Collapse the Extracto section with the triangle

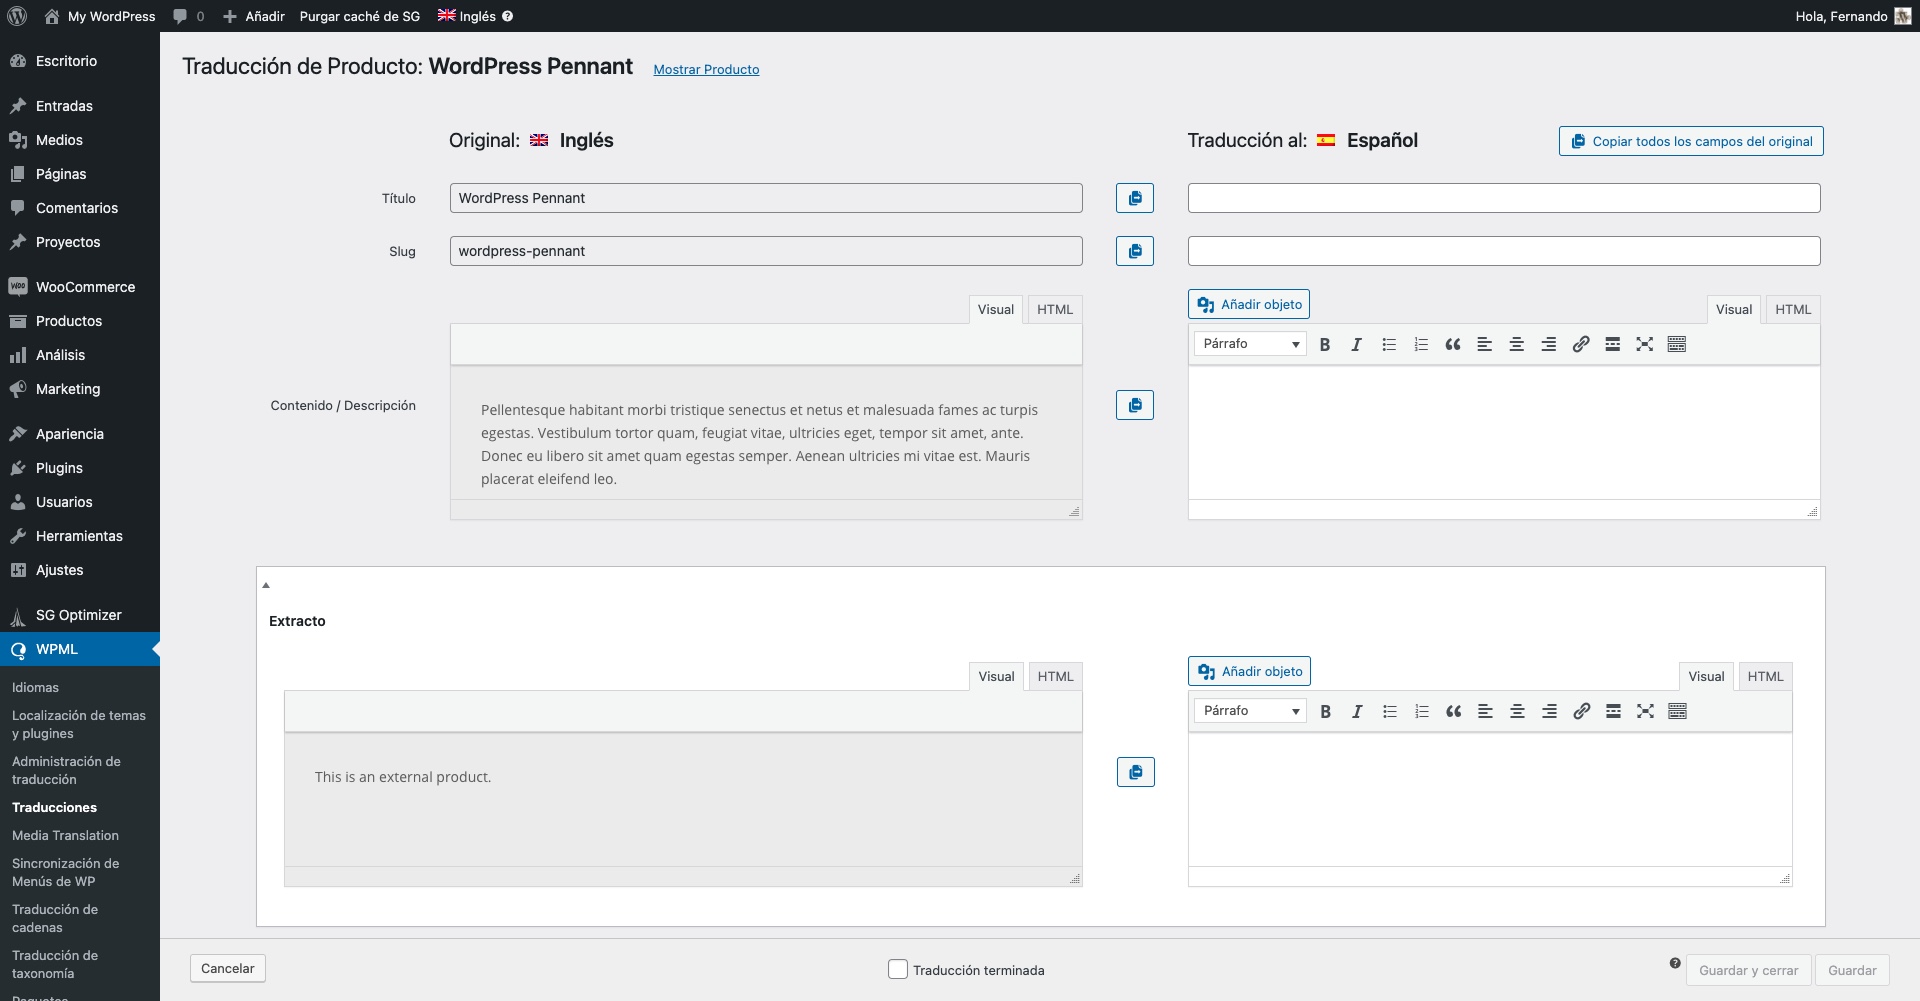[x=266, y=585]
